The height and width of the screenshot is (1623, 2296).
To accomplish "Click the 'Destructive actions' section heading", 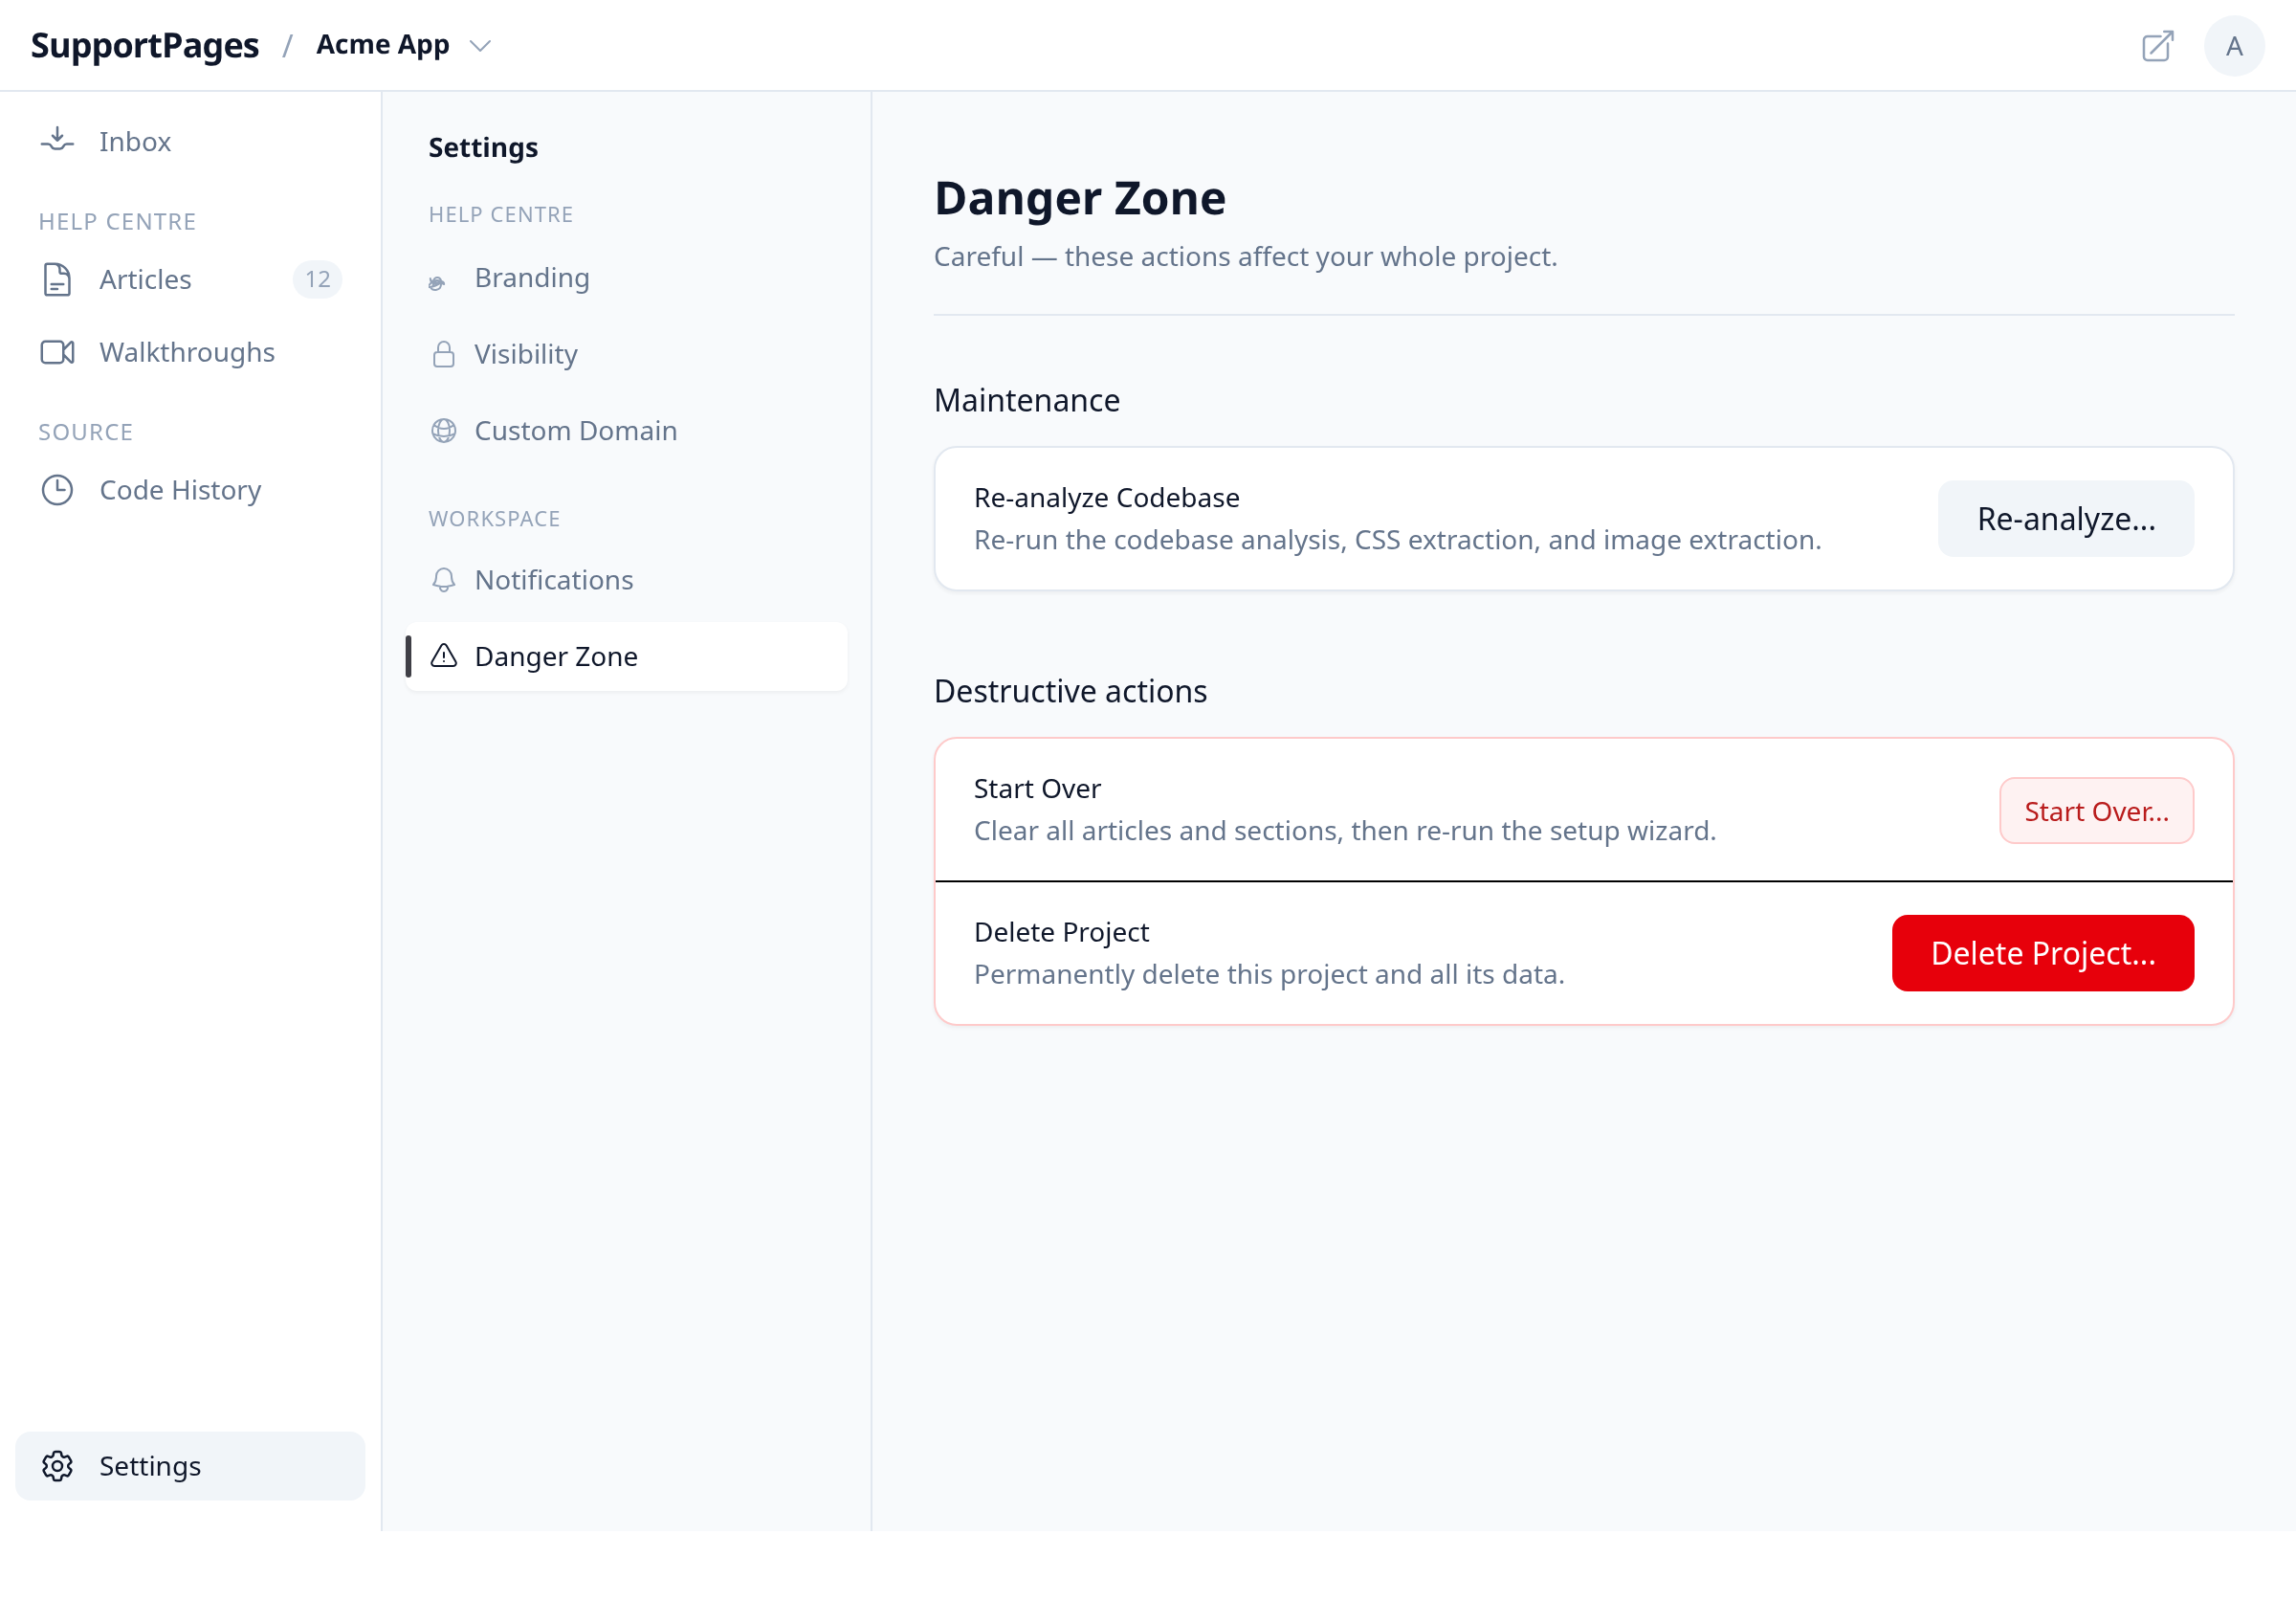I will pyautogui.click(x=1070, y=691).
